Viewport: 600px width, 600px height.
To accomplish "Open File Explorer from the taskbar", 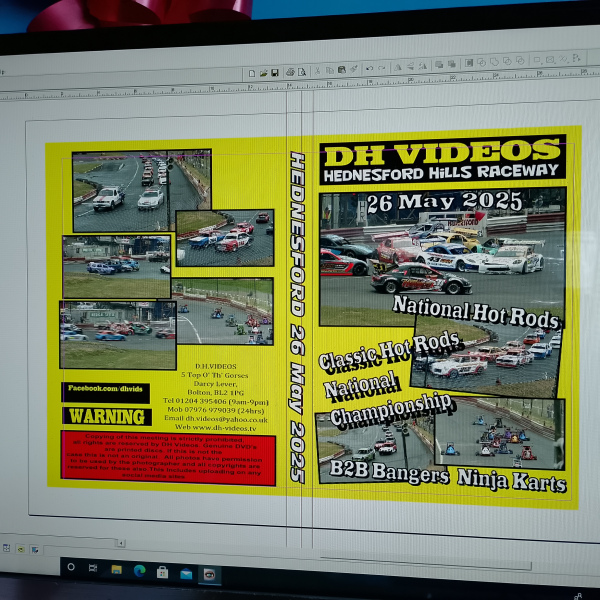I will click(x=116, y=569).
